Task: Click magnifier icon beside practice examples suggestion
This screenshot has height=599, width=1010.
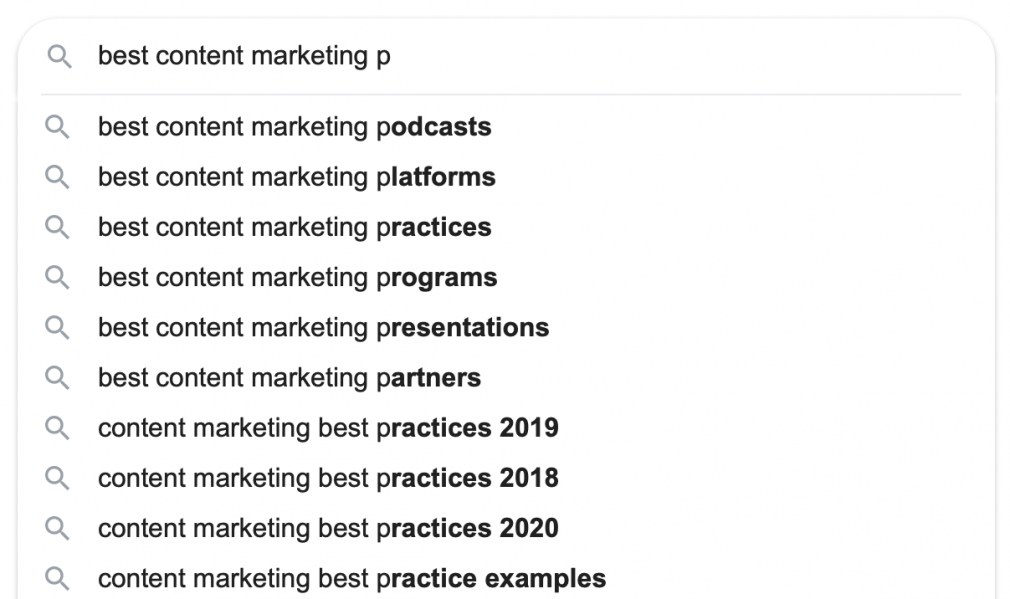Action: (57, 579)
